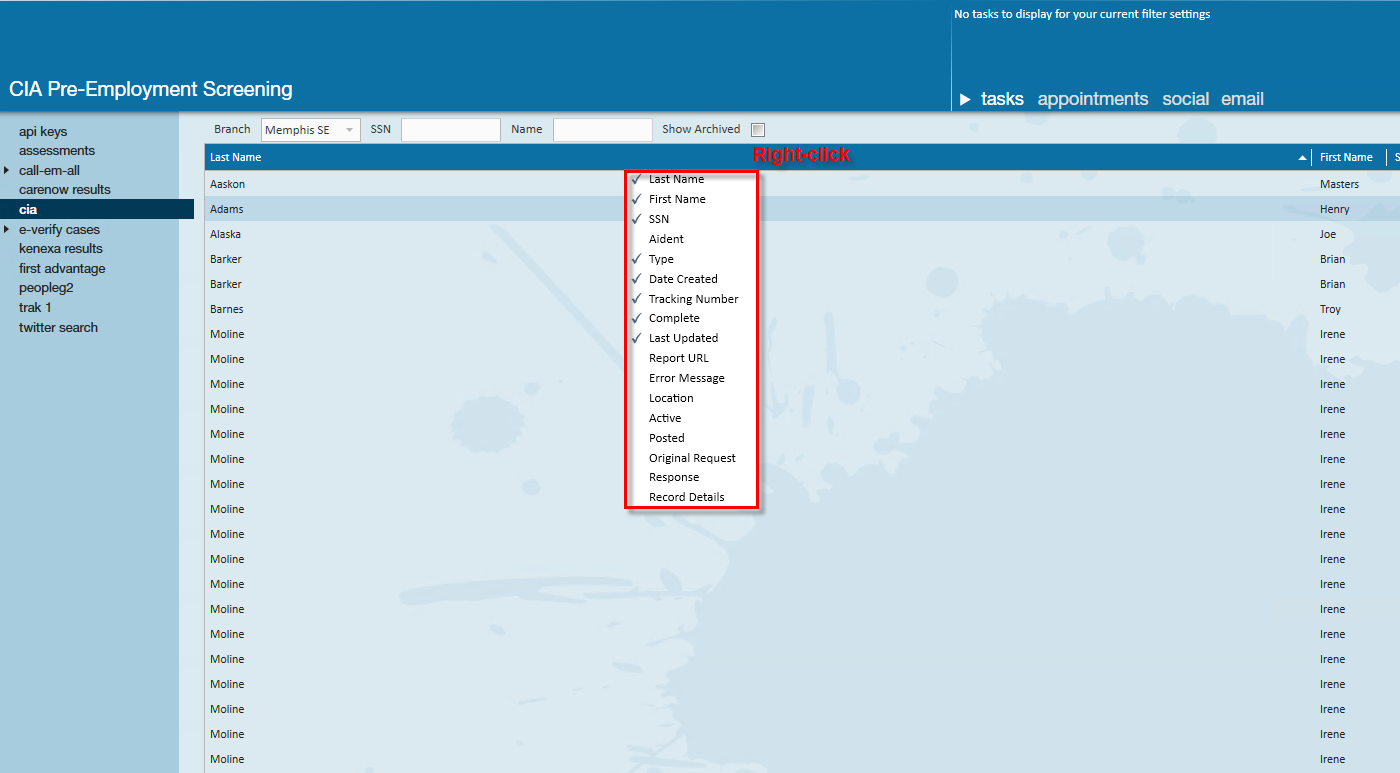Sort by the Last Name column header
The height and width of the screenshot is (773, 1400).
point(235,157)
